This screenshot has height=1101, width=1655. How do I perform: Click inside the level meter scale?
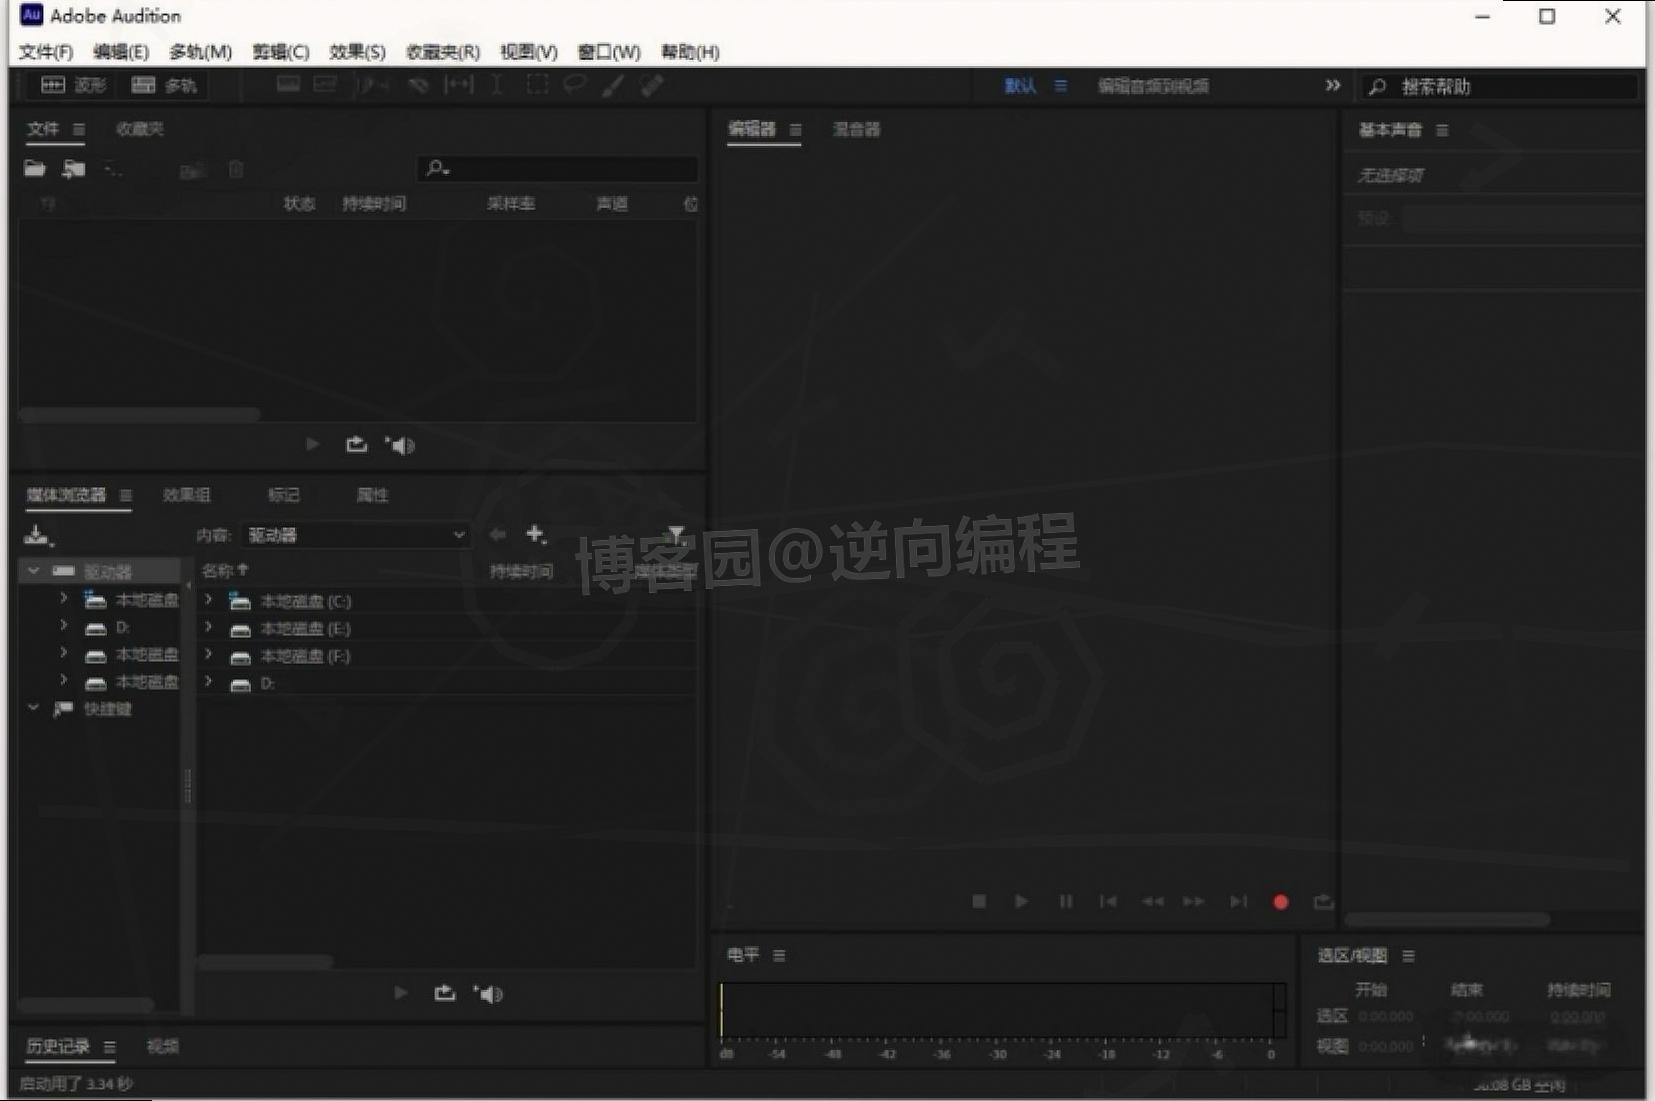[x=1000, y=1010]
